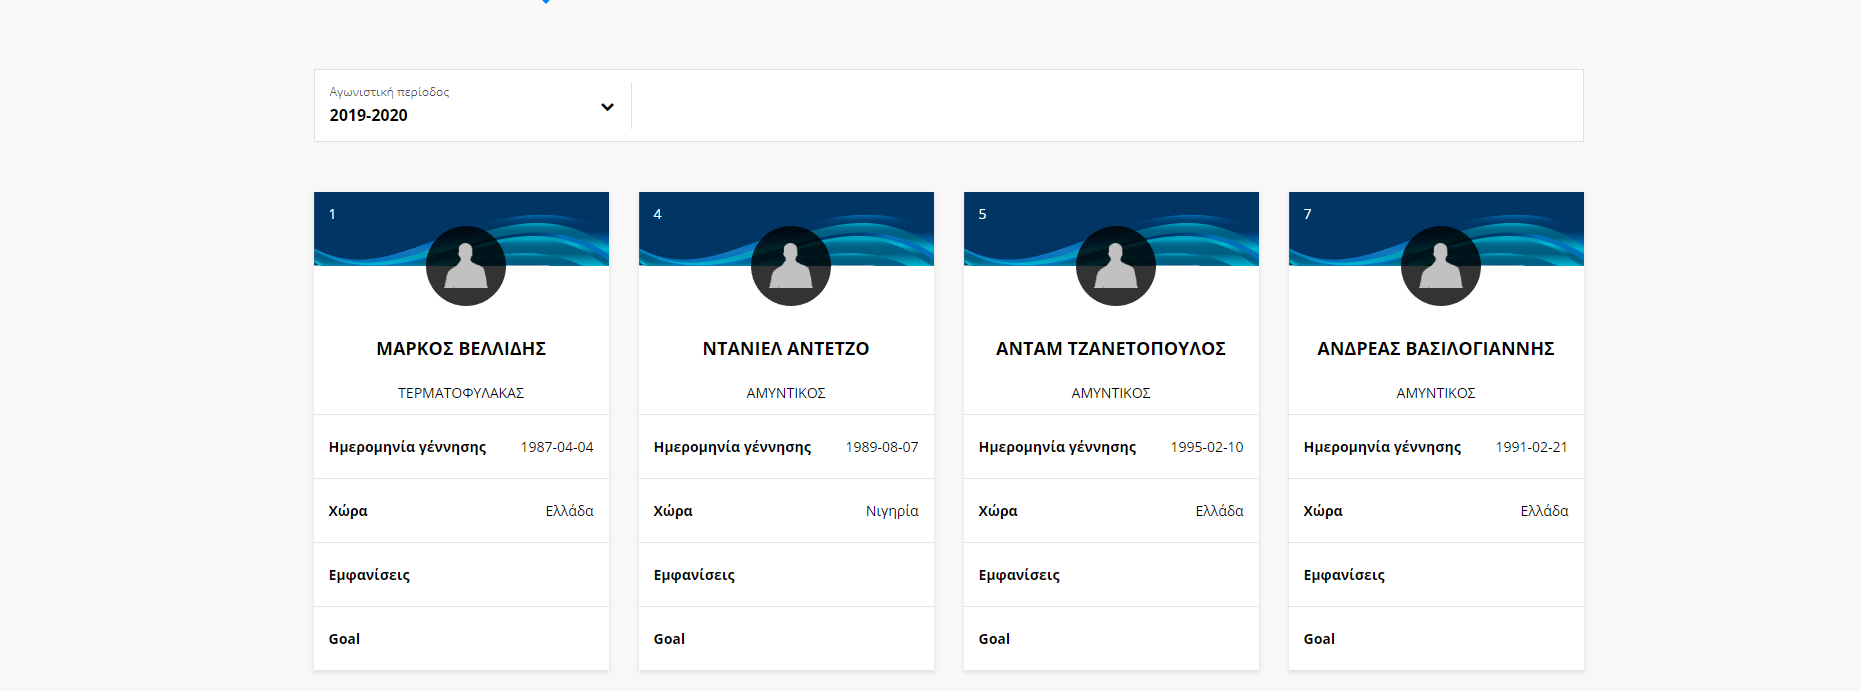The image size is (1861, 691).
Task: Open the Αγωνιστική περίοδος season dropdown
Action: (472, 105)
